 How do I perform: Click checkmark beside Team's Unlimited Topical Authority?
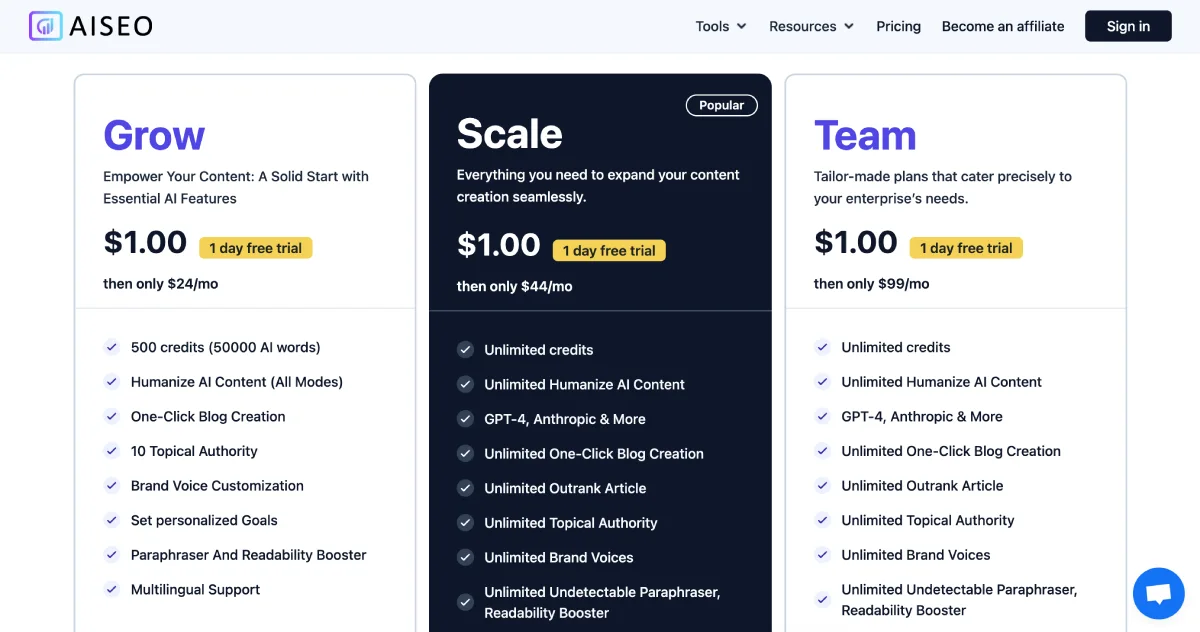(822, 521)
